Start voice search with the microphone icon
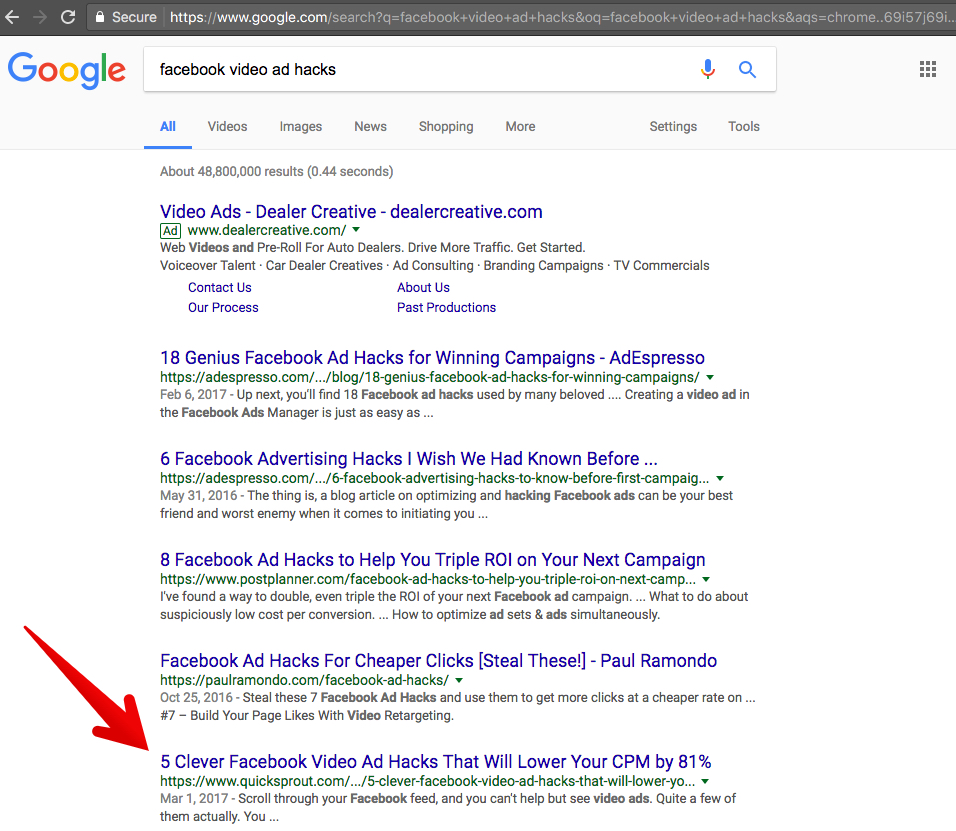This screenshot has height=831, width=956. (x=707, y=69)
